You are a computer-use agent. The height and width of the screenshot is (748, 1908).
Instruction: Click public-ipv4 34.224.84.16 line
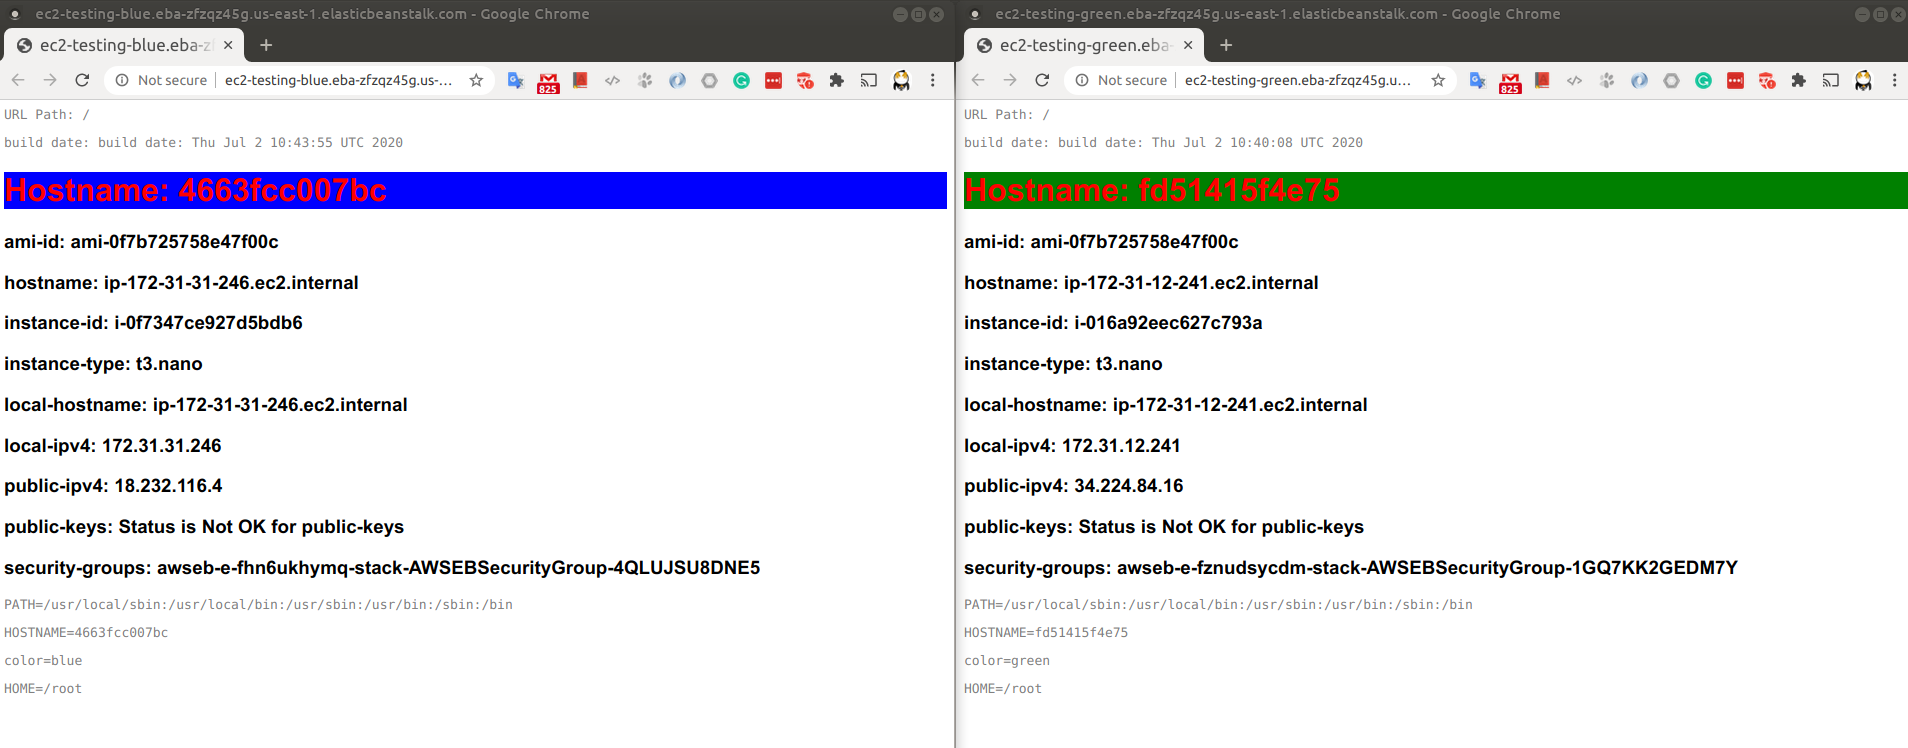pos(1073,486)
